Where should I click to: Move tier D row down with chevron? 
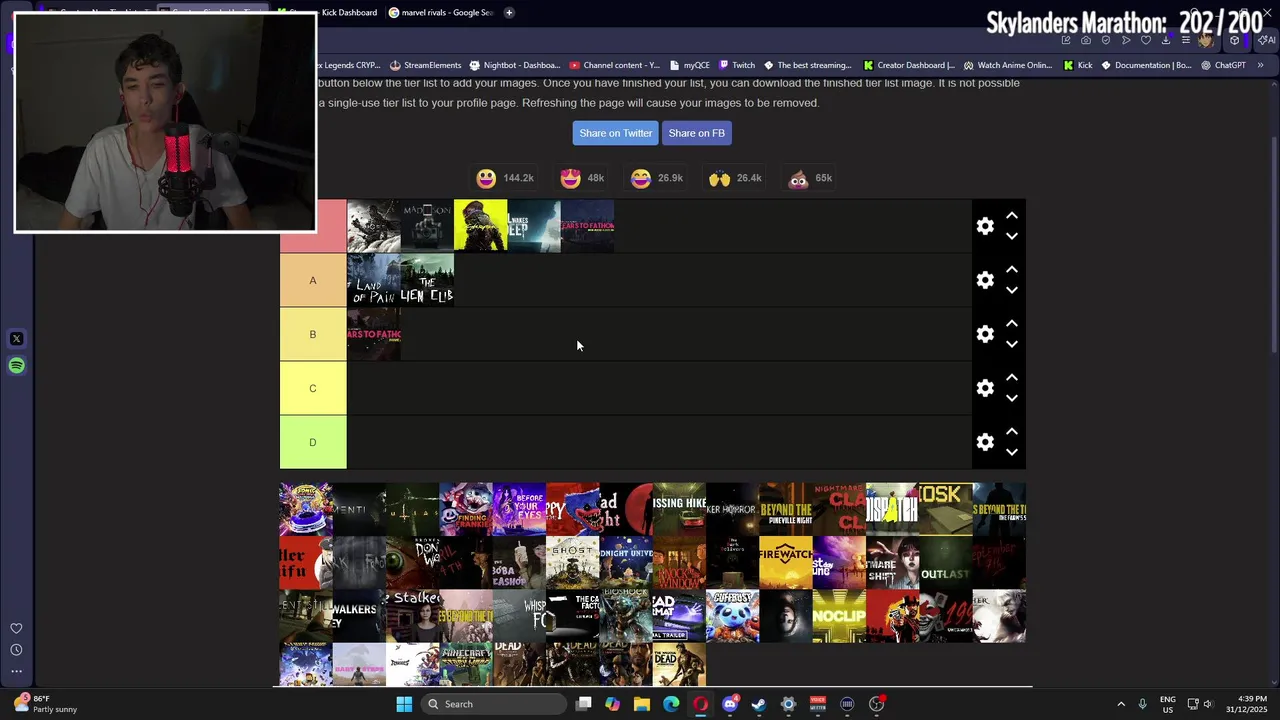coord(1012,452)
